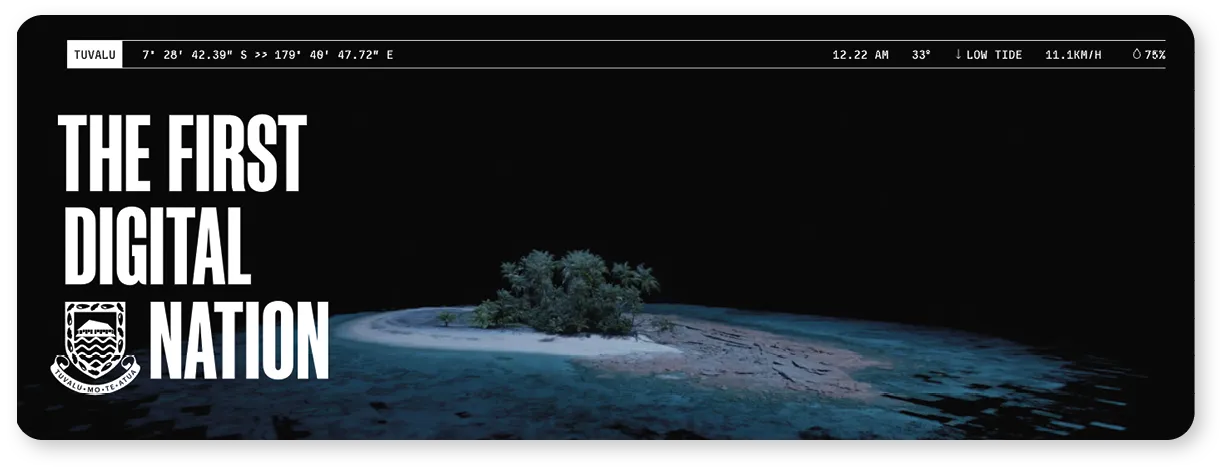Image resolution: width=1224 pixels, height=469 pixels.
Task: Click the down arrow beside LOW TIDE
Action: tap(958, 55)
